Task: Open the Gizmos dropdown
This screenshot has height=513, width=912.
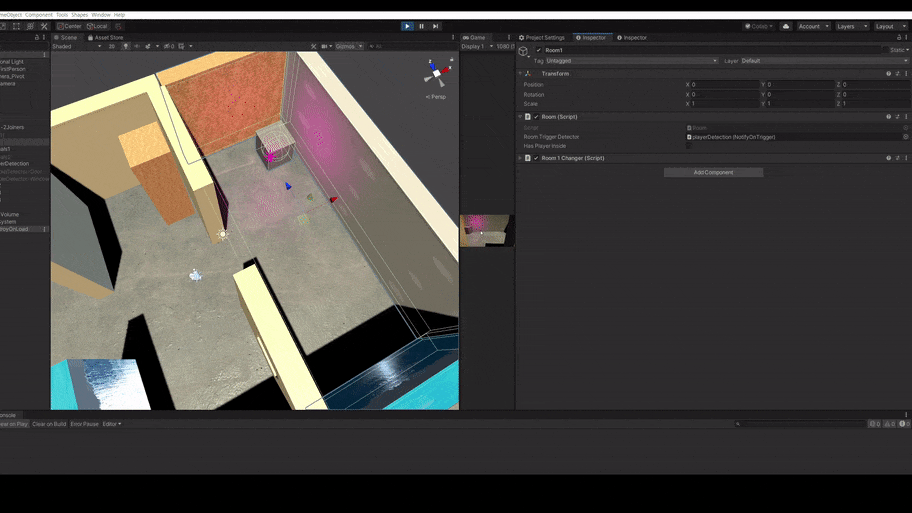Action: click(350, 46)
